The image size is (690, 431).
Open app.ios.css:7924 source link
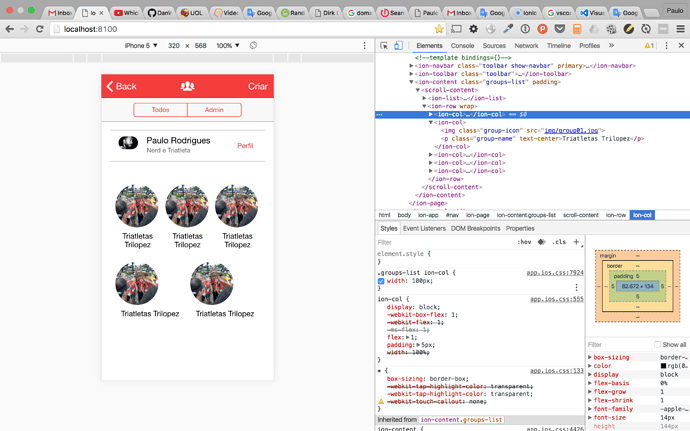555,273
